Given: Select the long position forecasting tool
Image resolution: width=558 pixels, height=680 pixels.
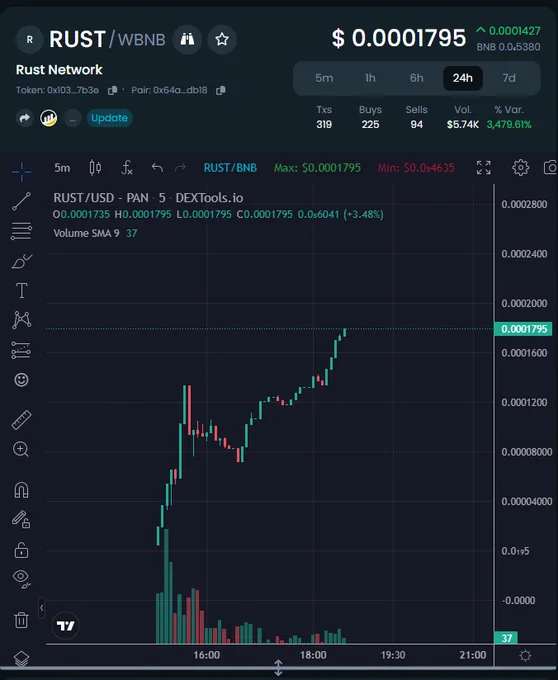Looking at the screenshot, I should 21,350.
